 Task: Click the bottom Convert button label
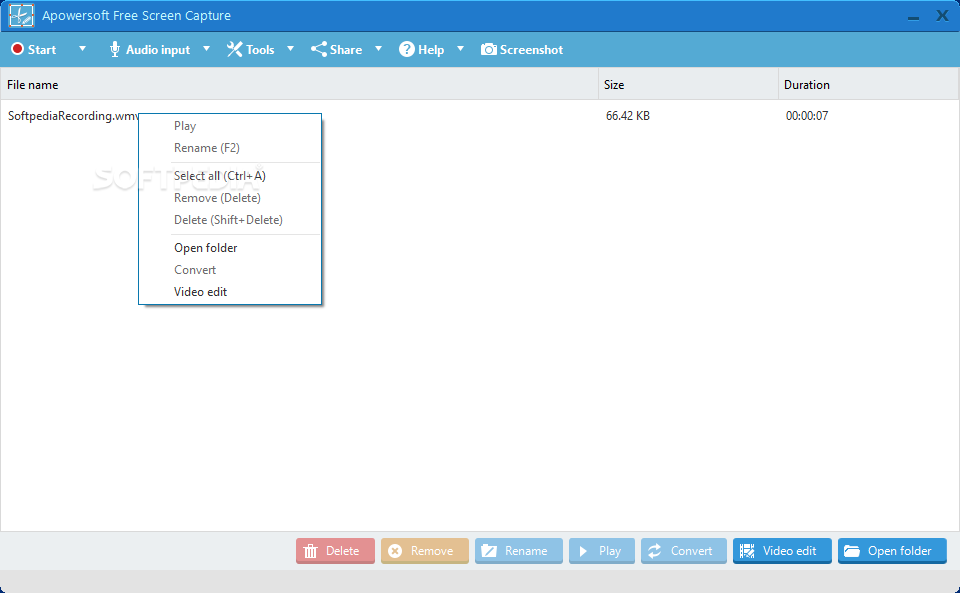click(691, 551)
